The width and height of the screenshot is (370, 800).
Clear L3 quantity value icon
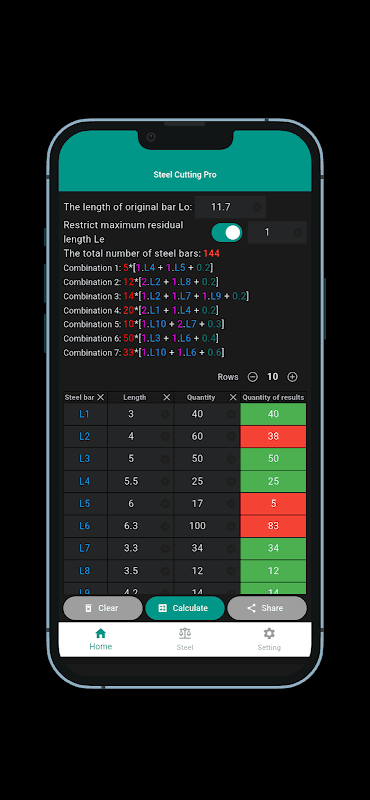(231, 459)
